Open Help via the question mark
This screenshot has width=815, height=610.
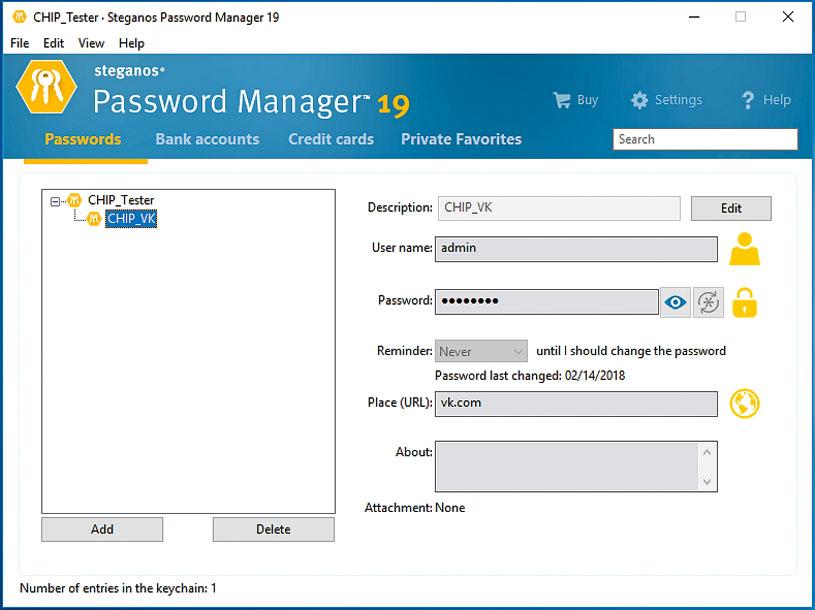(765, 100)
